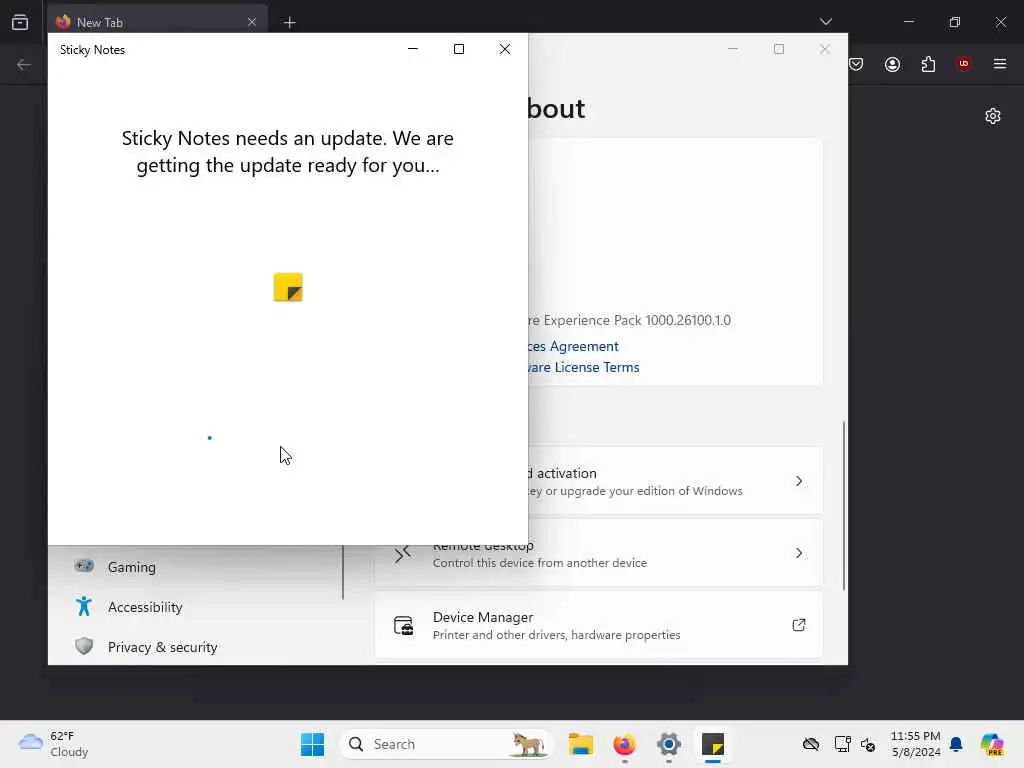The image size is (1024, 768).
Task: Click the Sticky Notes needs an update message
Action: (288, 152)
